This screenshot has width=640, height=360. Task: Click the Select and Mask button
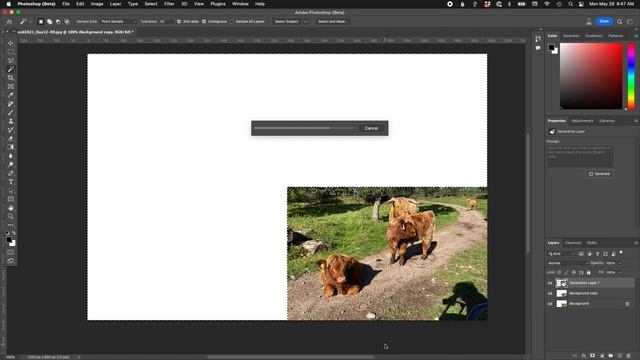tap(333, 22)
